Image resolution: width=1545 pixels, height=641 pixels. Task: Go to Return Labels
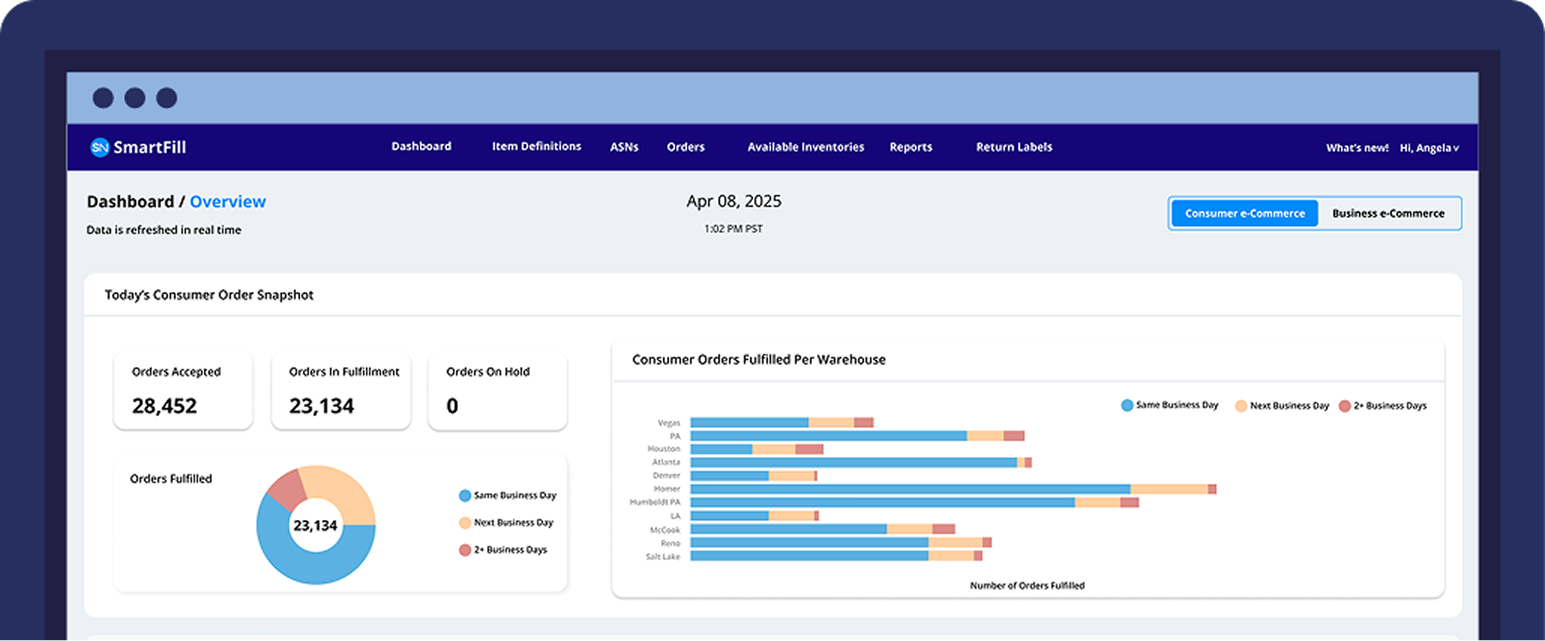[1014, 147]
